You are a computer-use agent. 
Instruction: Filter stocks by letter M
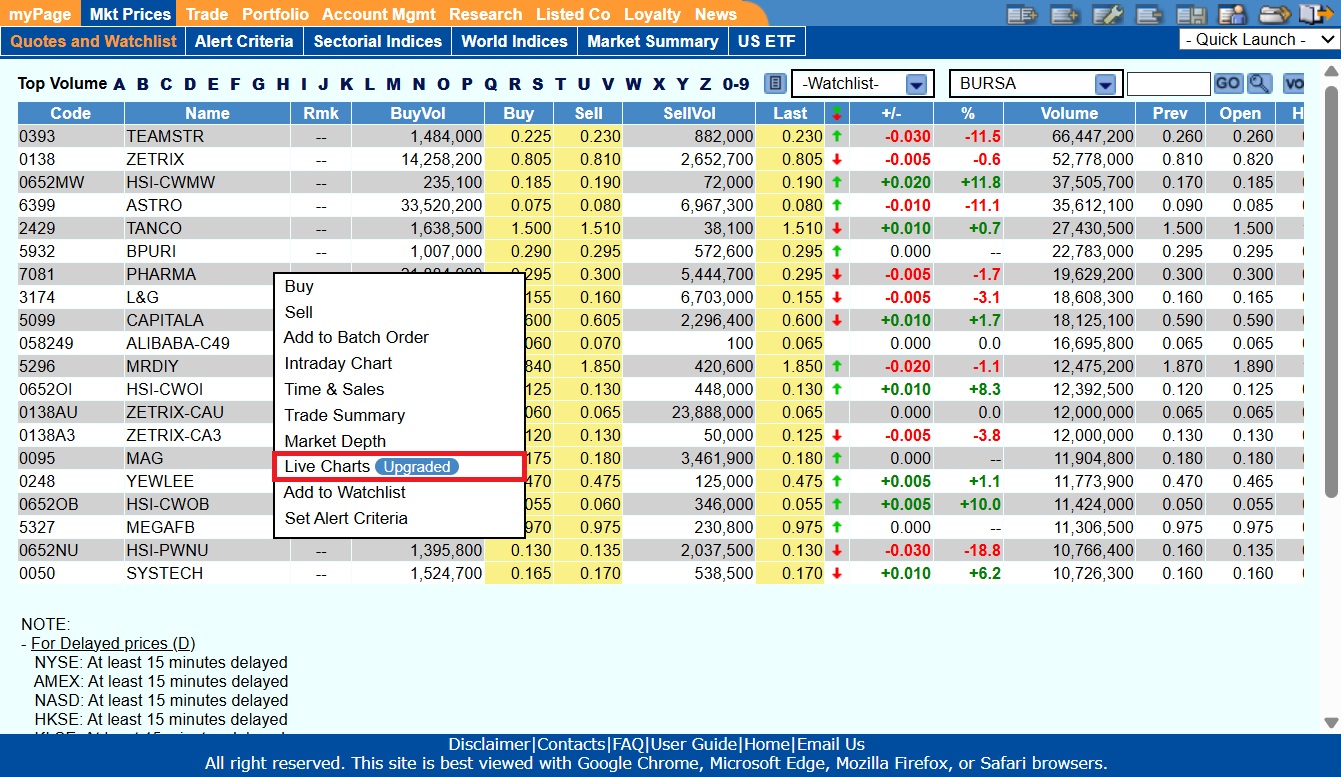(393, 84)
